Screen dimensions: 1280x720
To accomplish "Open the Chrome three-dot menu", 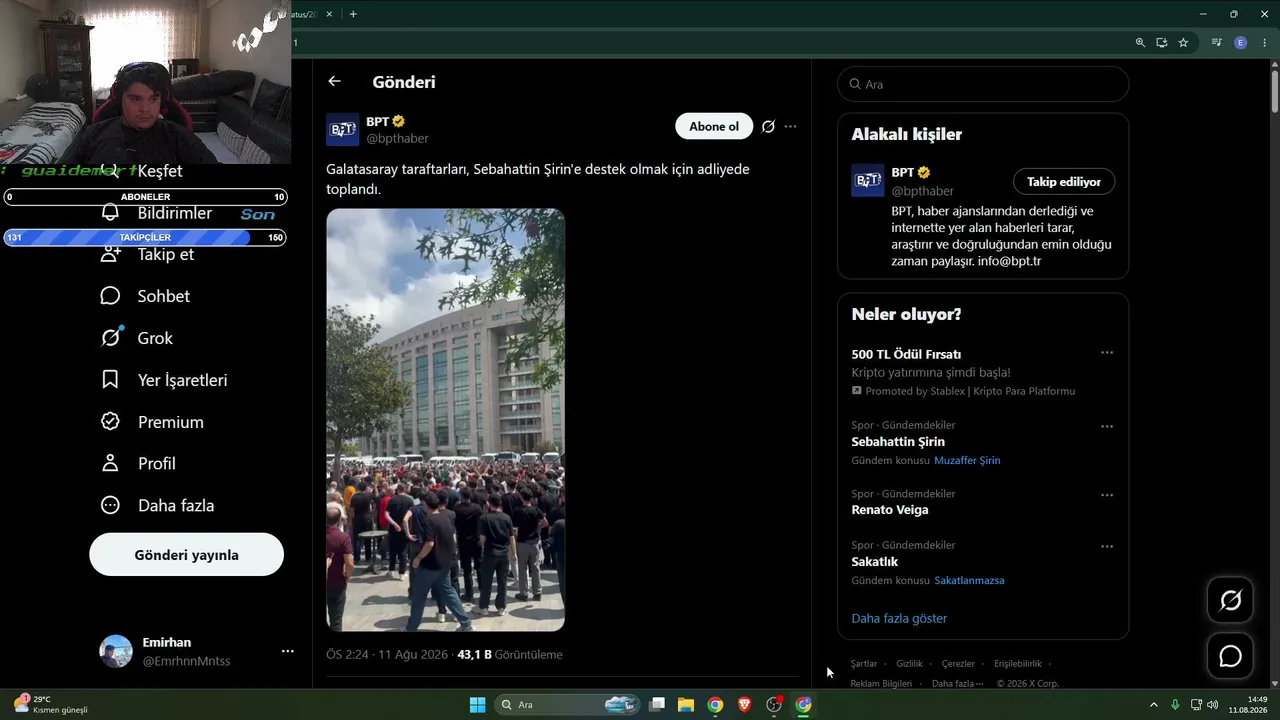I will point(1265,43).
